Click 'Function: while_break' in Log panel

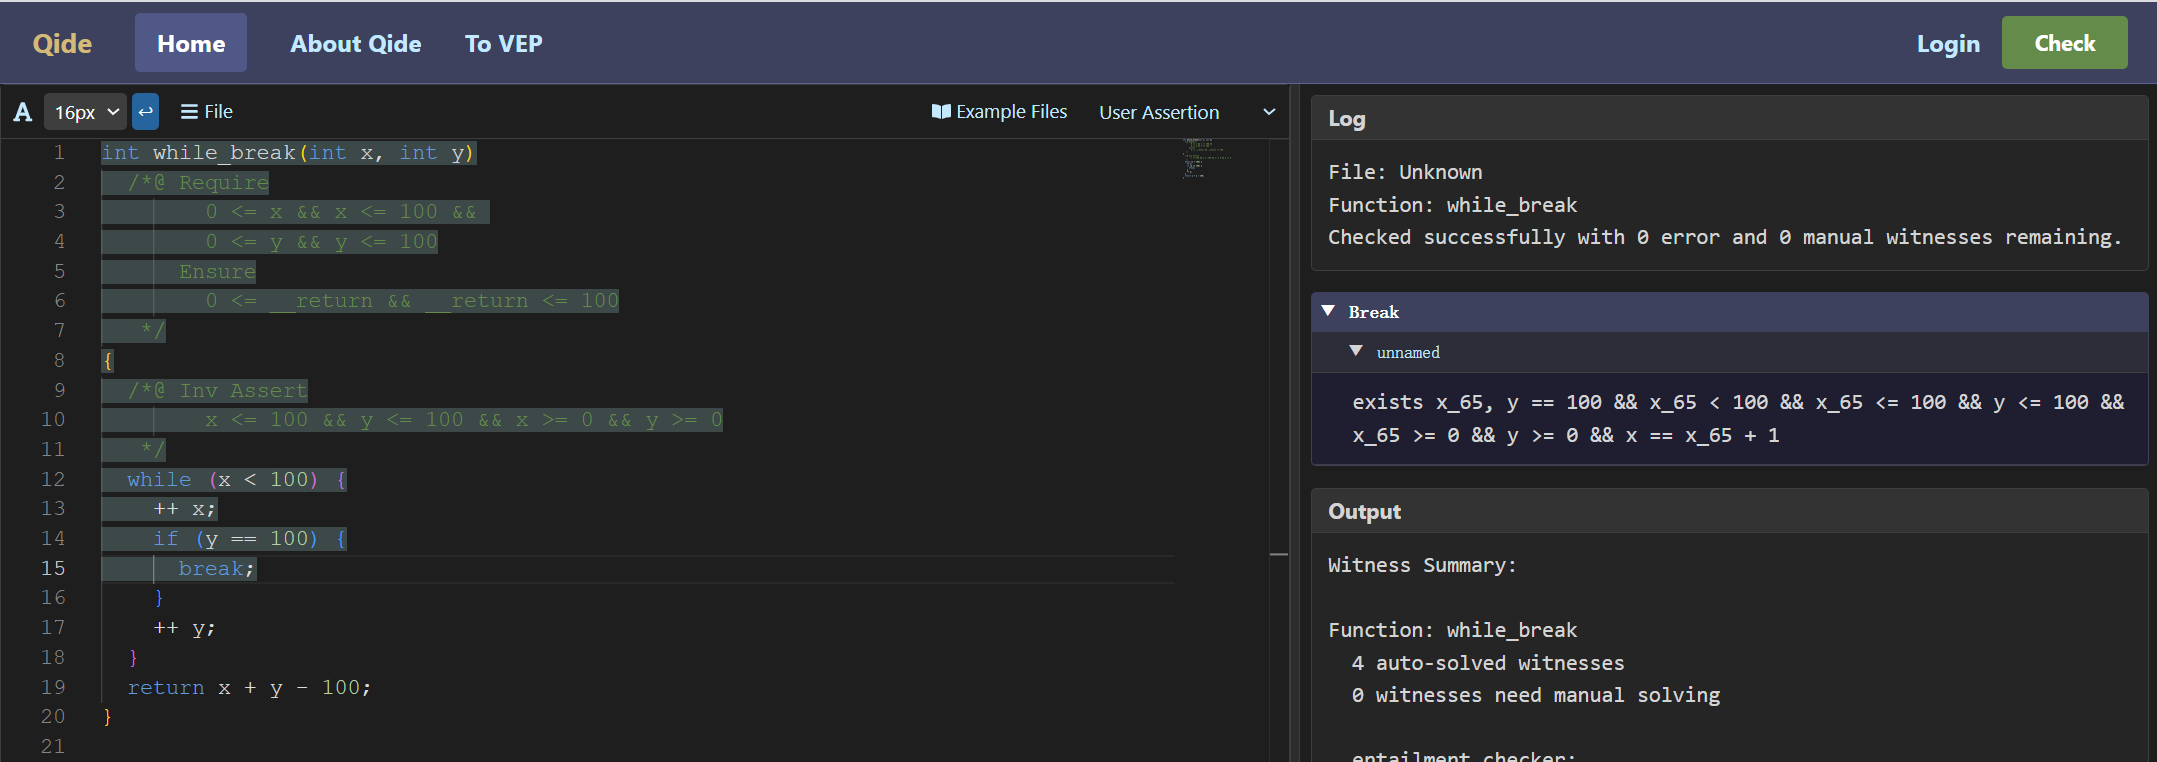tap(1452, 205)
